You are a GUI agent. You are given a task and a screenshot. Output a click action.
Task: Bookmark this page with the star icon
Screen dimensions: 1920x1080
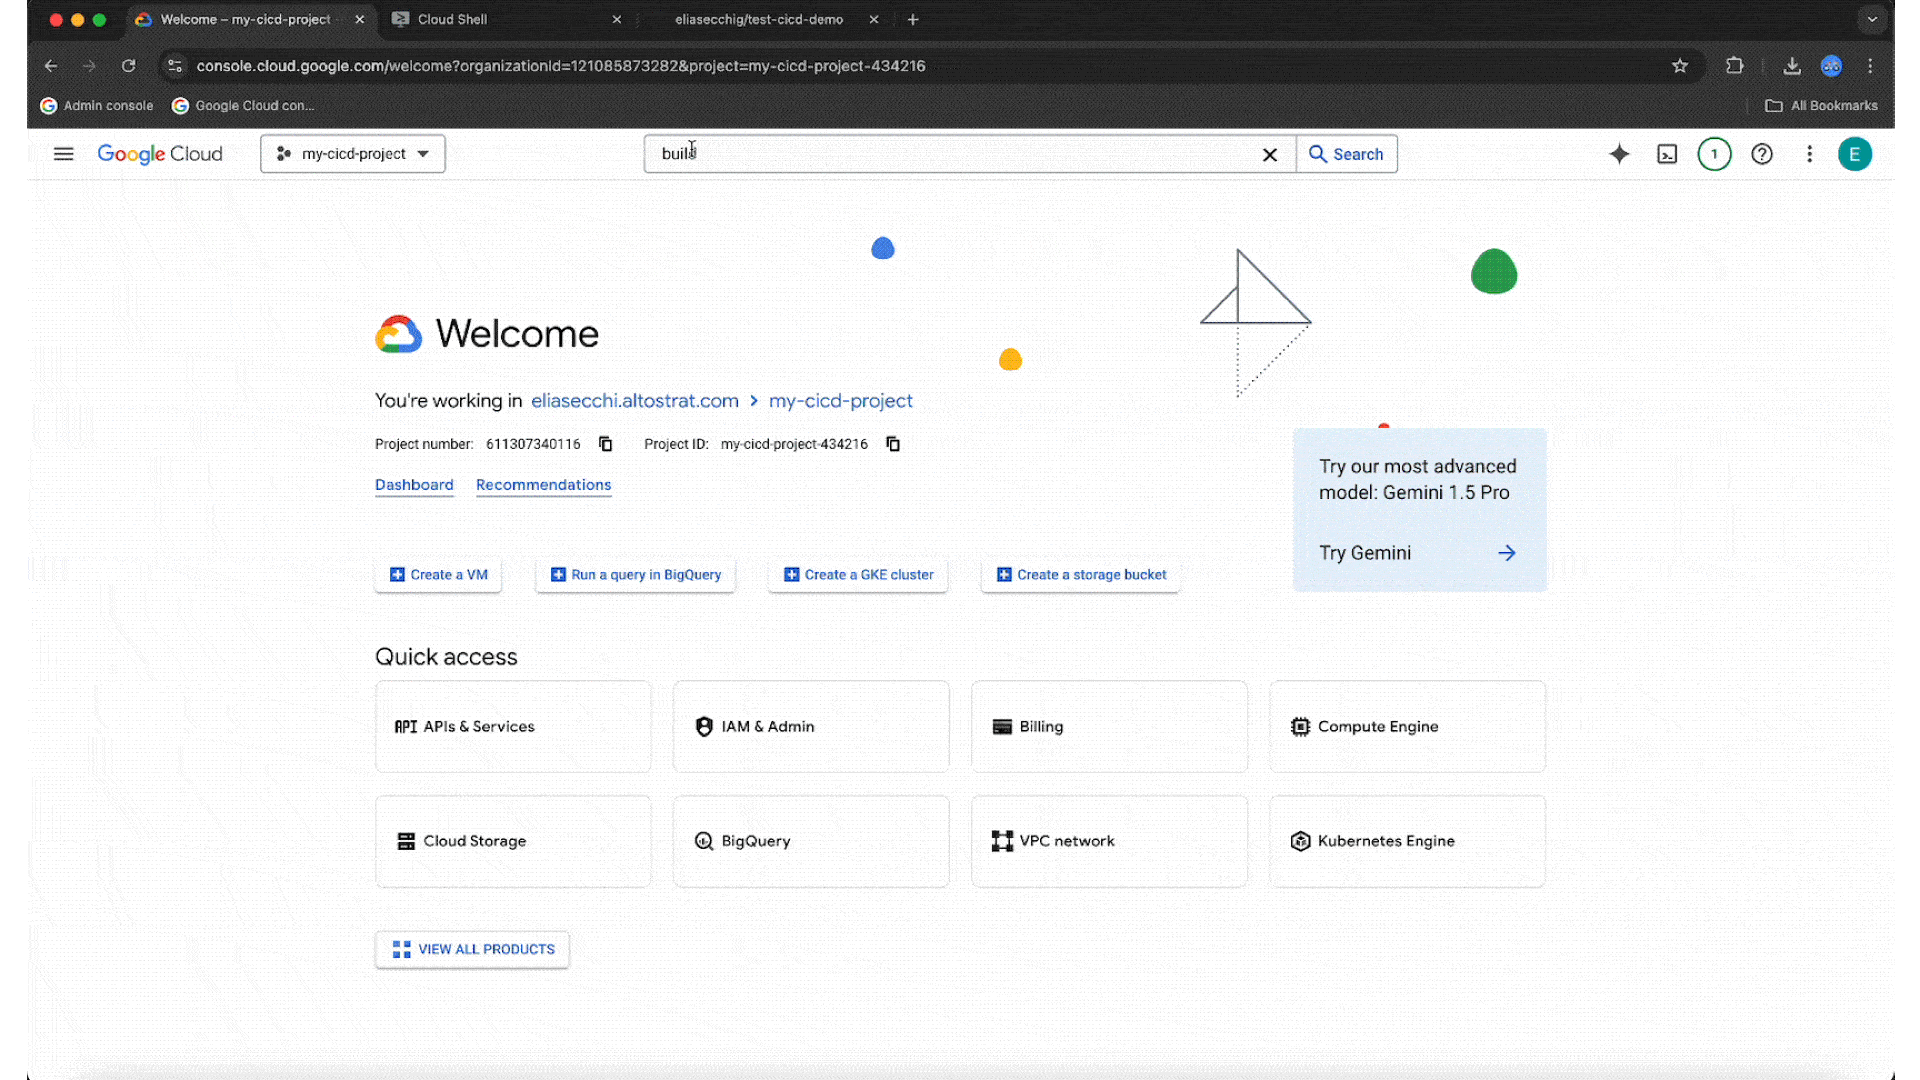click(x=1680, y=66)
